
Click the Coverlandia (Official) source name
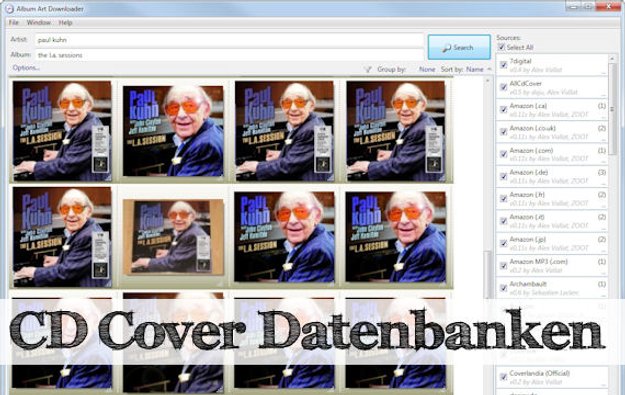click(539, 373)
